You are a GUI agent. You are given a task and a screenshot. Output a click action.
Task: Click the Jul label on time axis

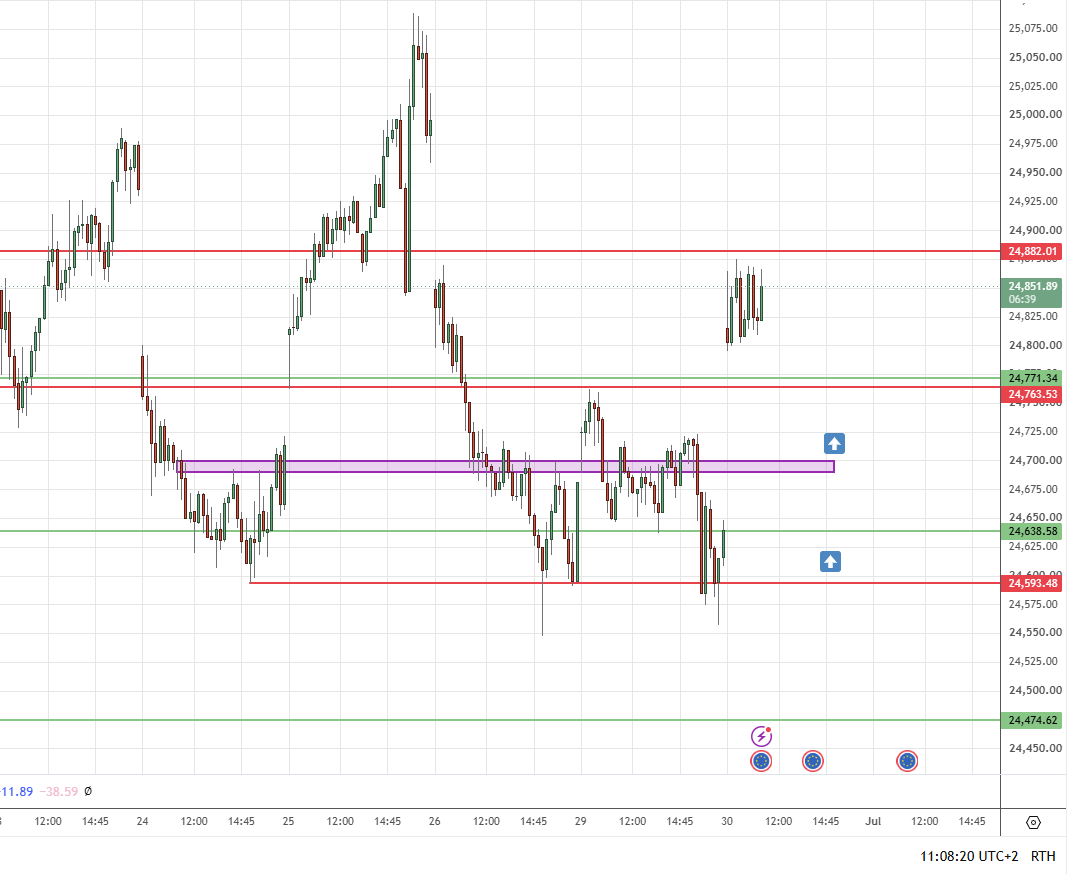[x=873, y=822]
